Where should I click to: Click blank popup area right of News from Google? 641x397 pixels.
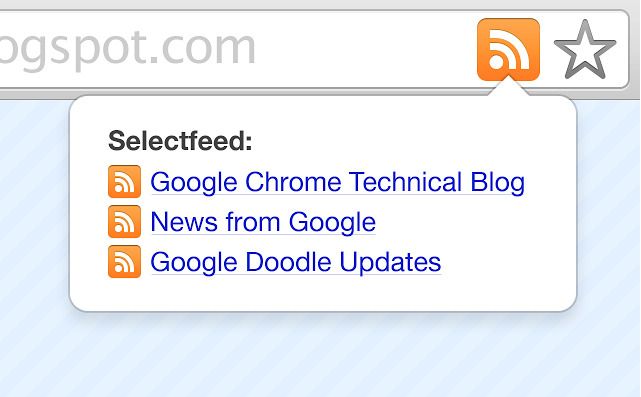(470, 222)
